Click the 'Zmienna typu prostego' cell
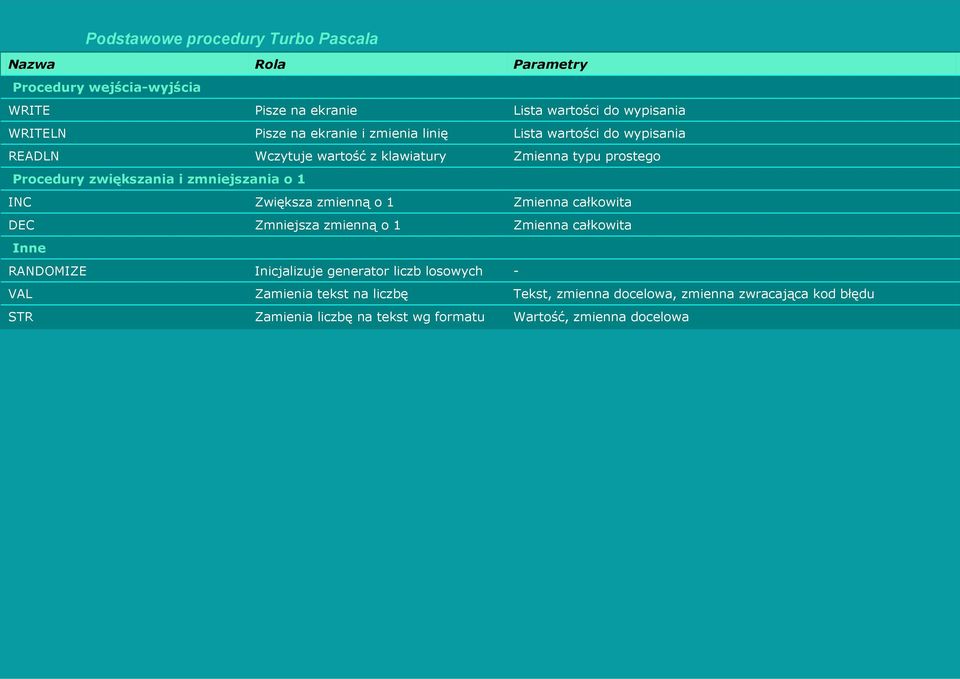 [587, 156]
